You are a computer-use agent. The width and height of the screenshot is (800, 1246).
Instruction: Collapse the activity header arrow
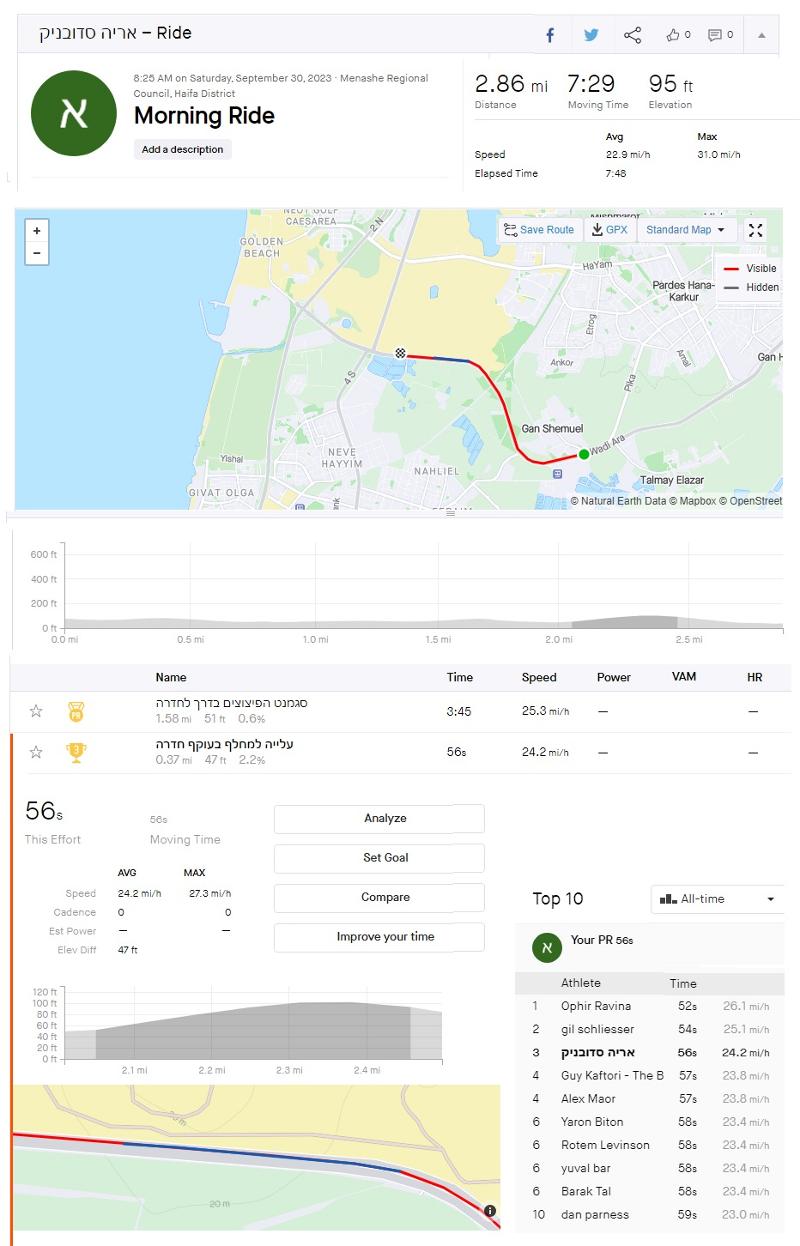pos(761,35)
